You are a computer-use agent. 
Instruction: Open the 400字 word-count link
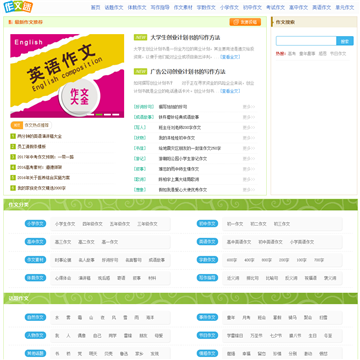pos(249,260)
